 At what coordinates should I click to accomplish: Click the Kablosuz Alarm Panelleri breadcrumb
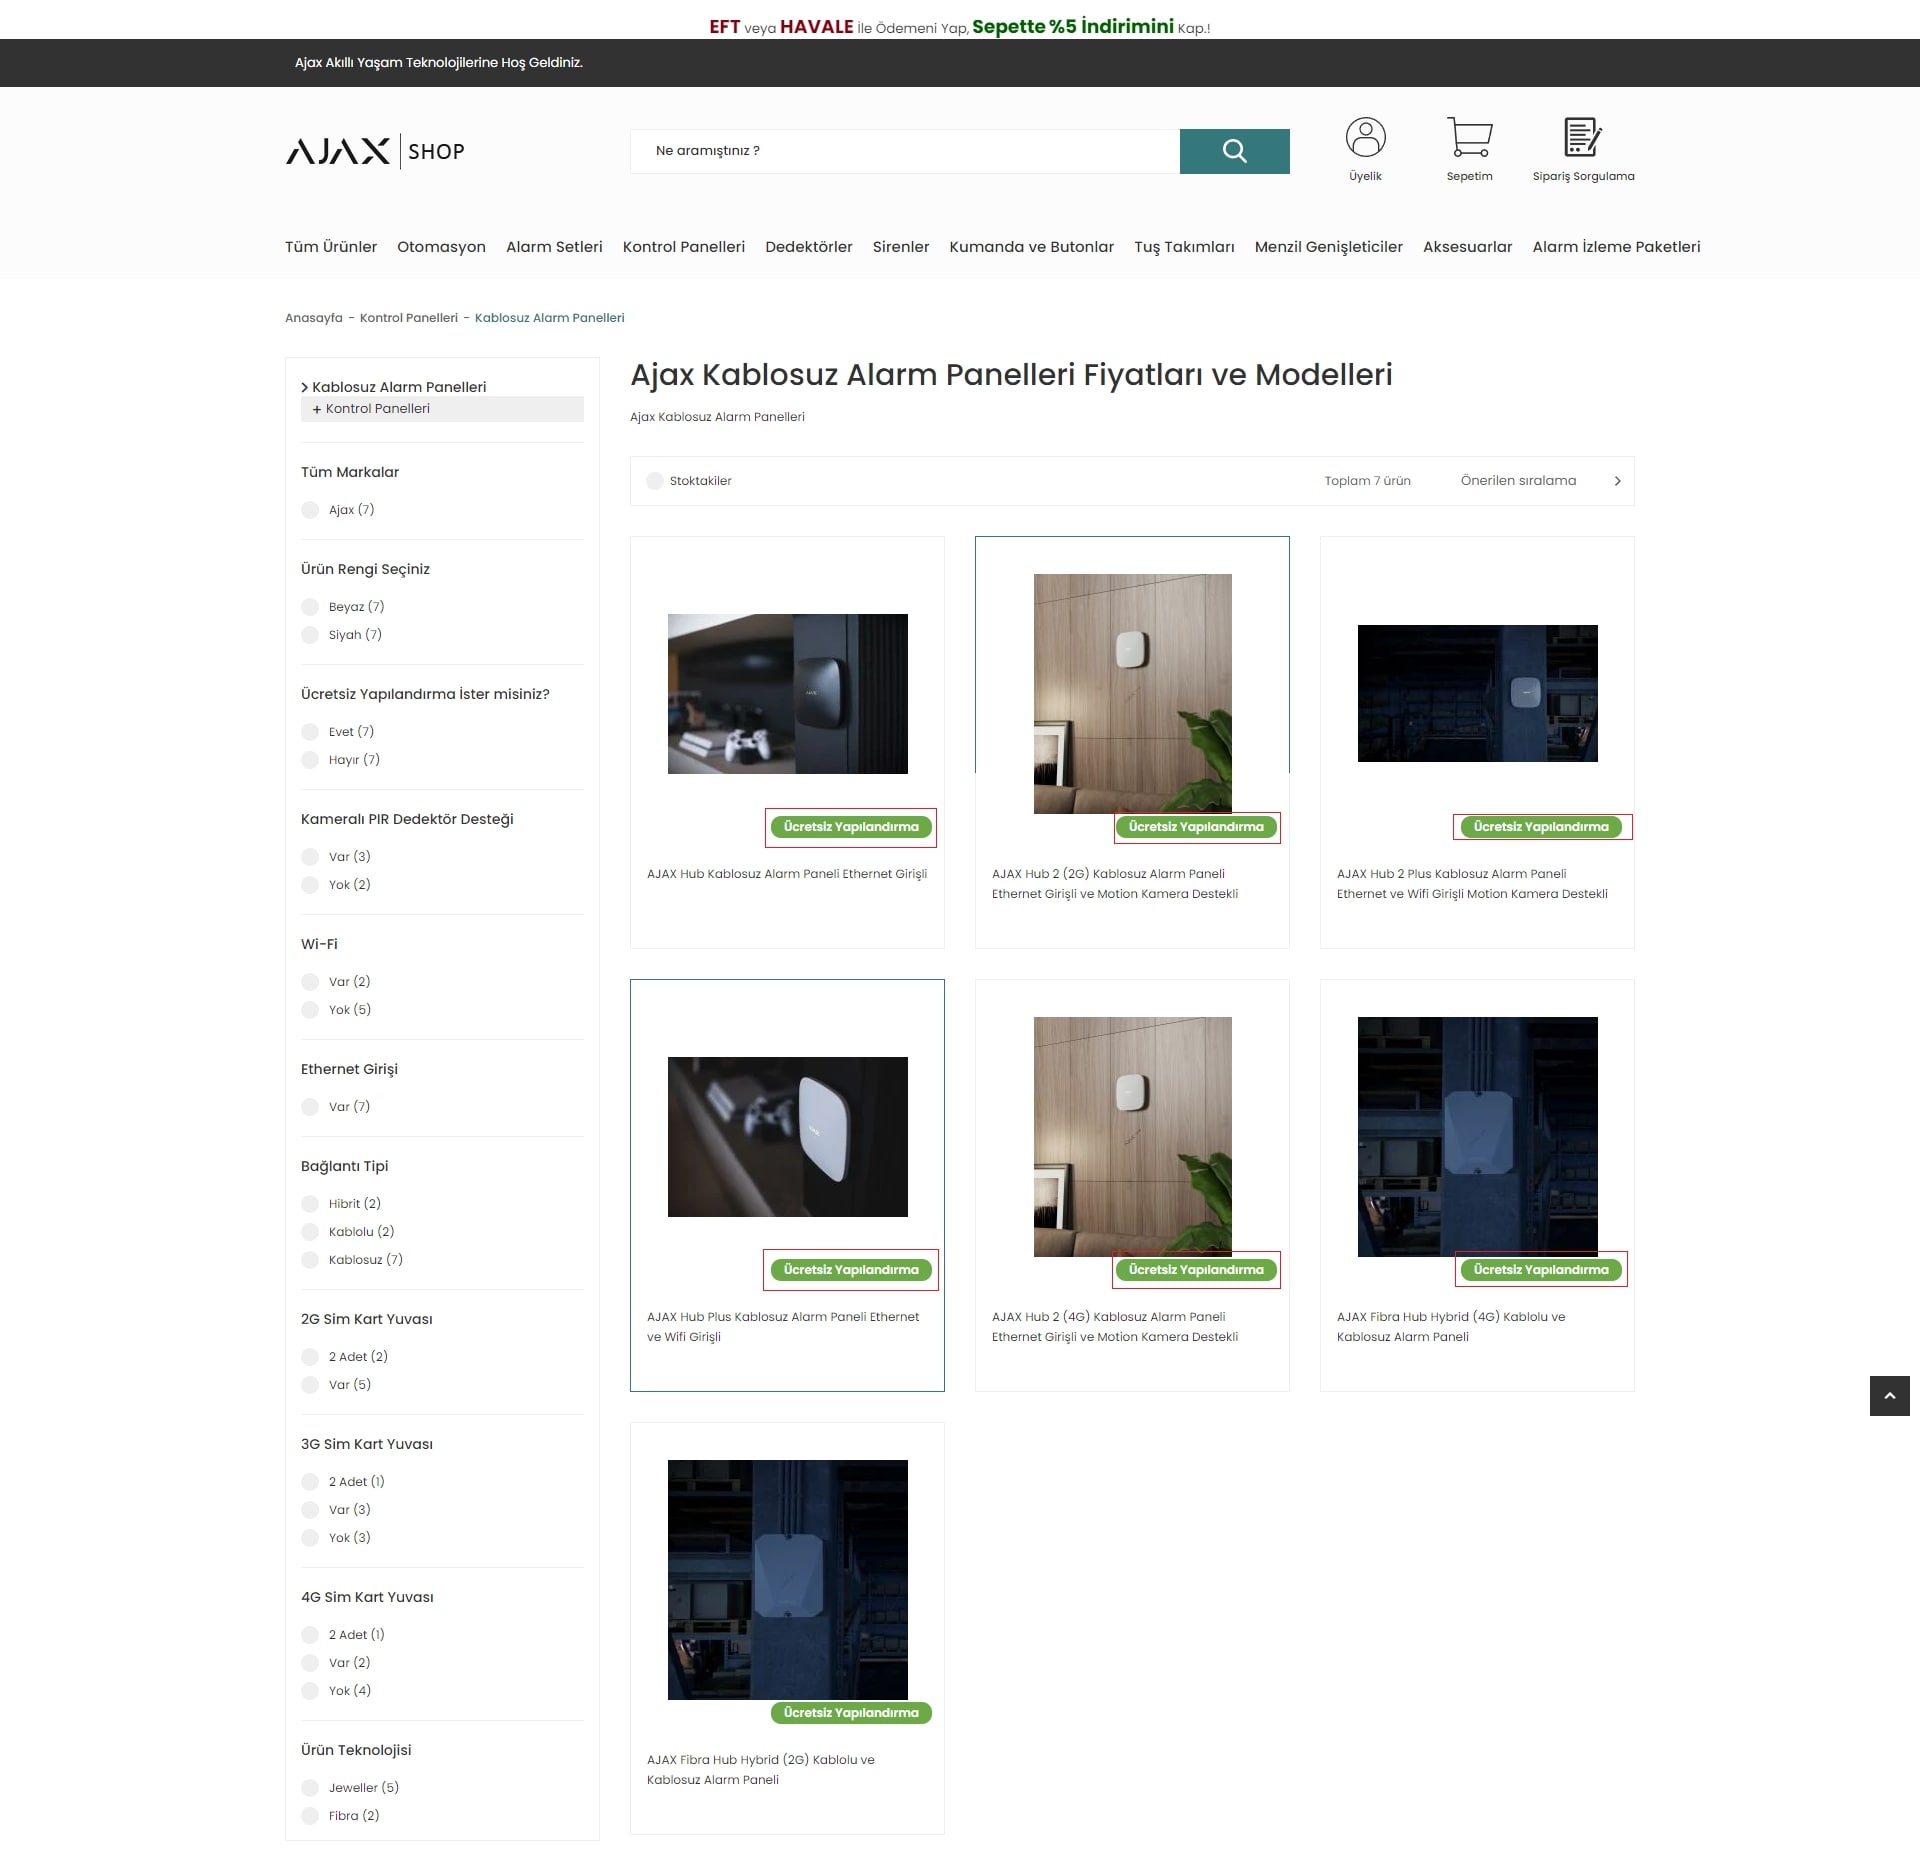(x=549, y=318)
